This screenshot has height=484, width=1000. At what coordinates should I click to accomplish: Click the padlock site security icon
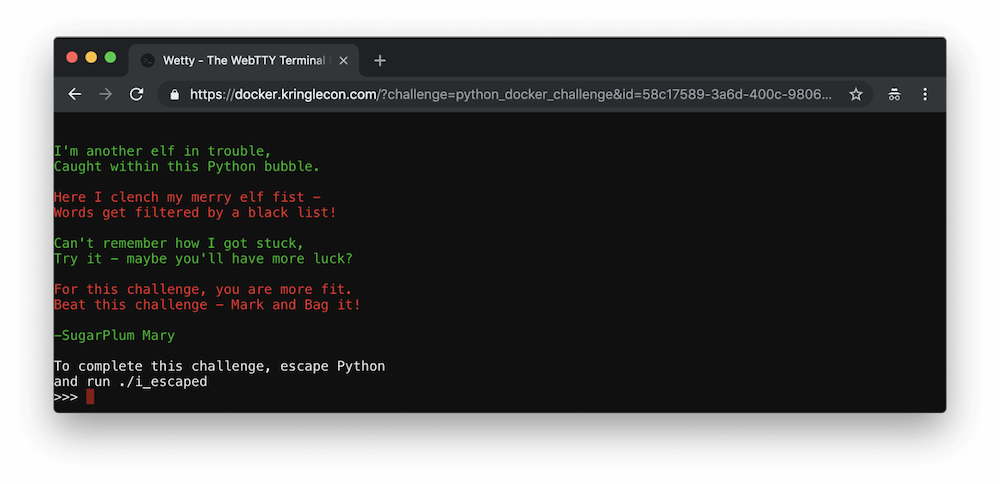coord(174,94)
